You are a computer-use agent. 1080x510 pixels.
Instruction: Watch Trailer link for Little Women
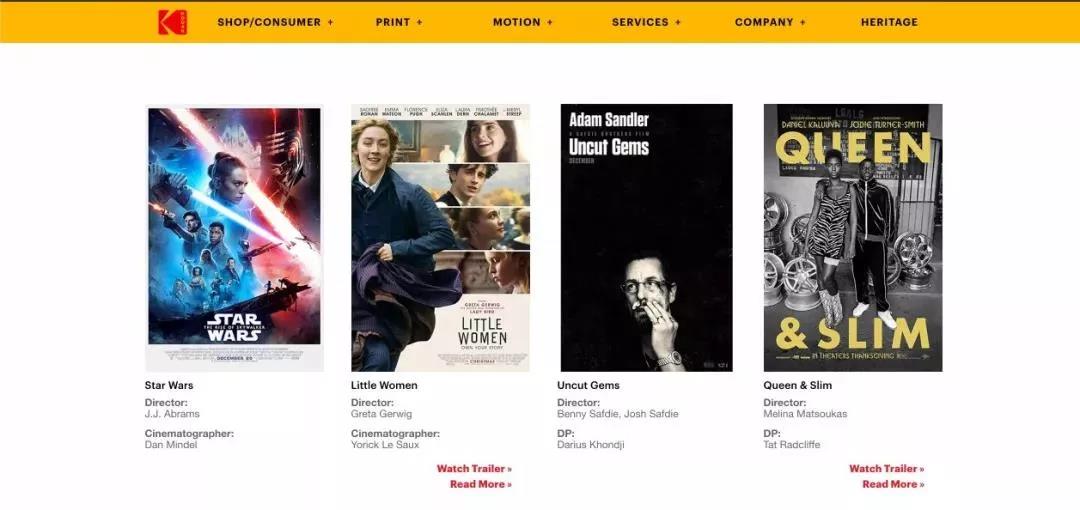coord(474,469)
